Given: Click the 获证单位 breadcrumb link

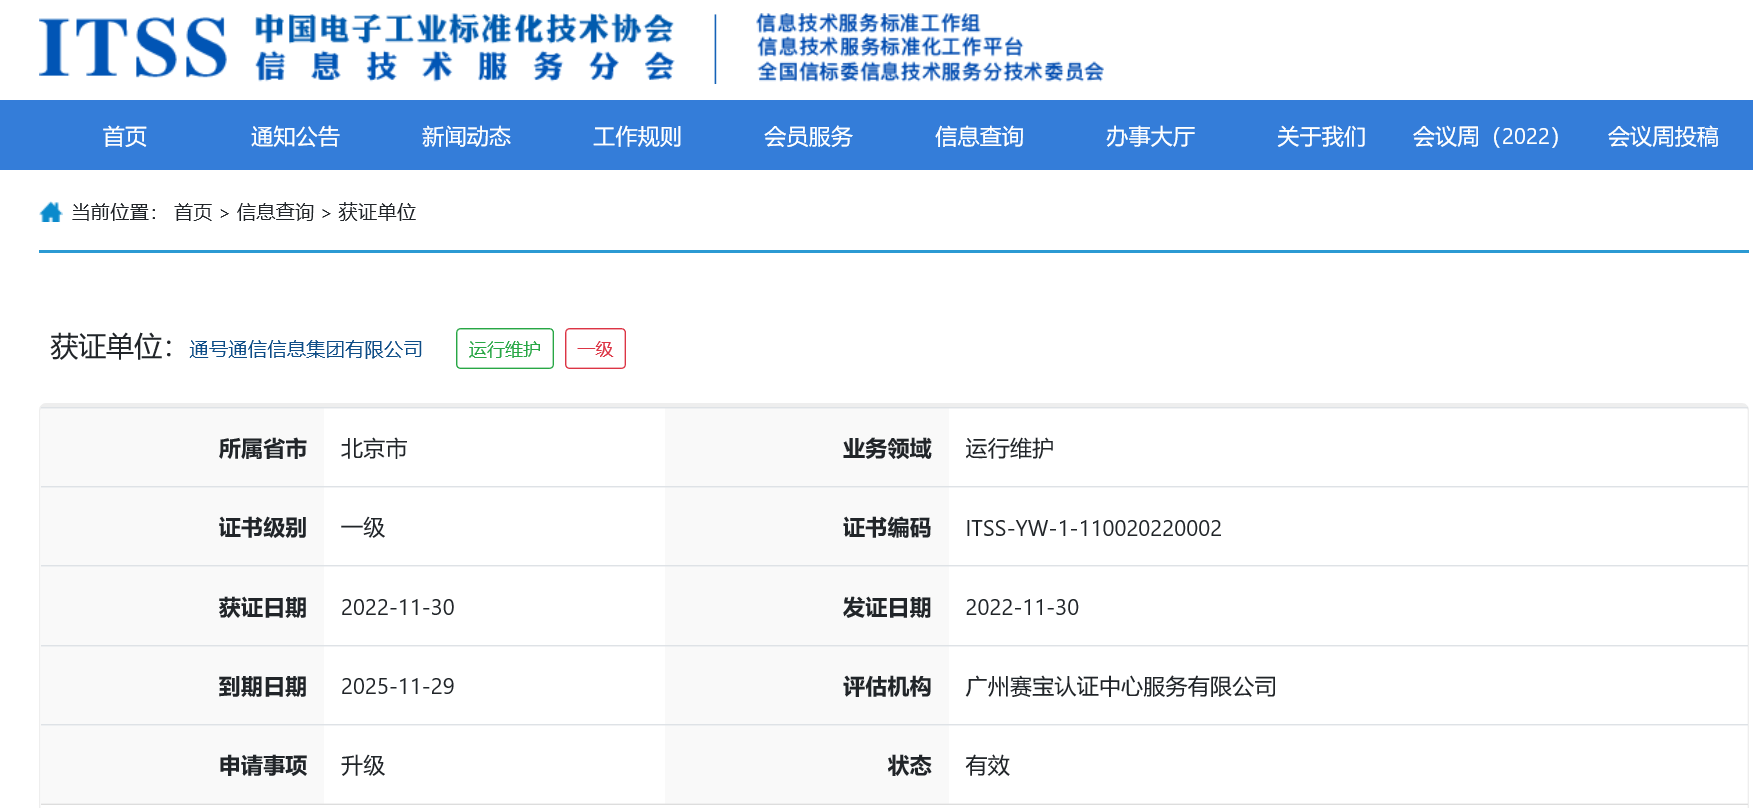Looking at the screenshot, I should click(x=377, y=212).
